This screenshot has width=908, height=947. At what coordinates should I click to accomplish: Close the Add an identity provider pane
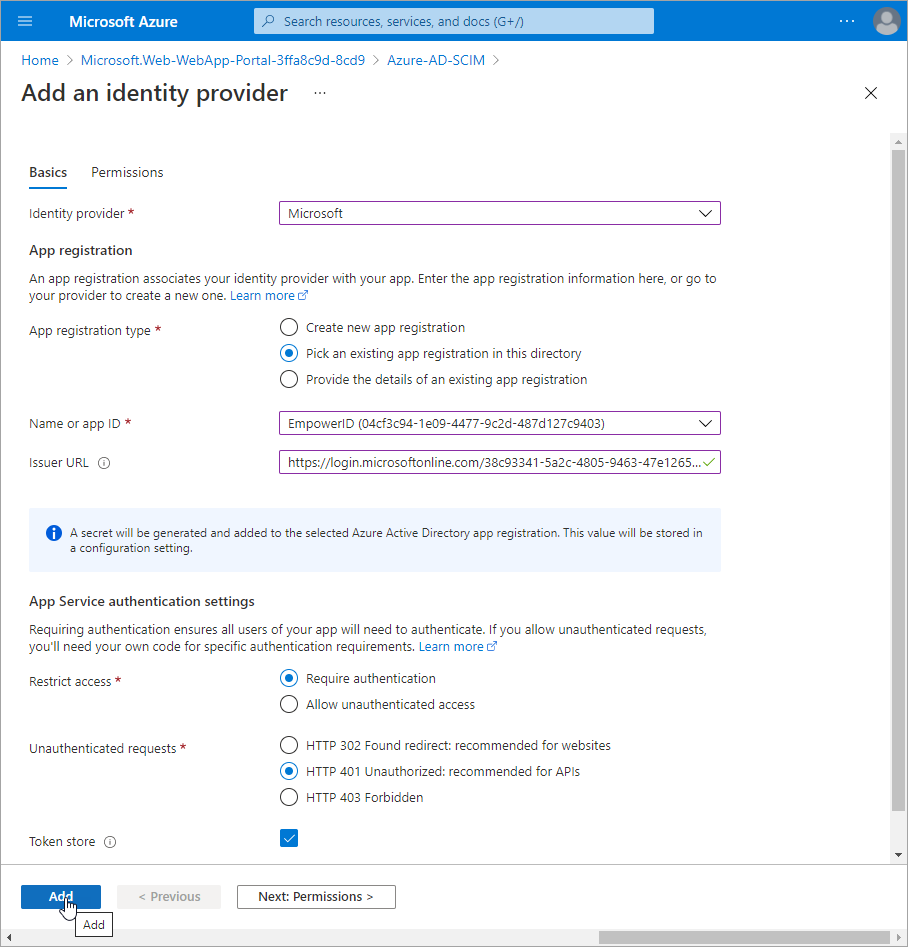[x=870, y=93]
